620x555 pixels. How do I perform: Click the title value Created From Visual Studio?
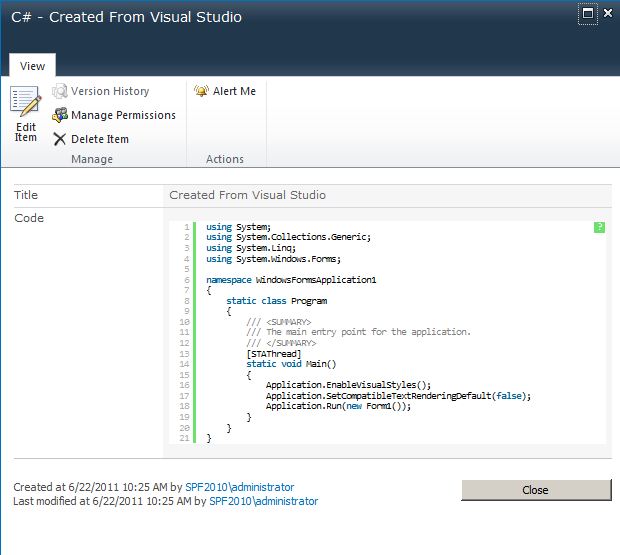point(248,195)
